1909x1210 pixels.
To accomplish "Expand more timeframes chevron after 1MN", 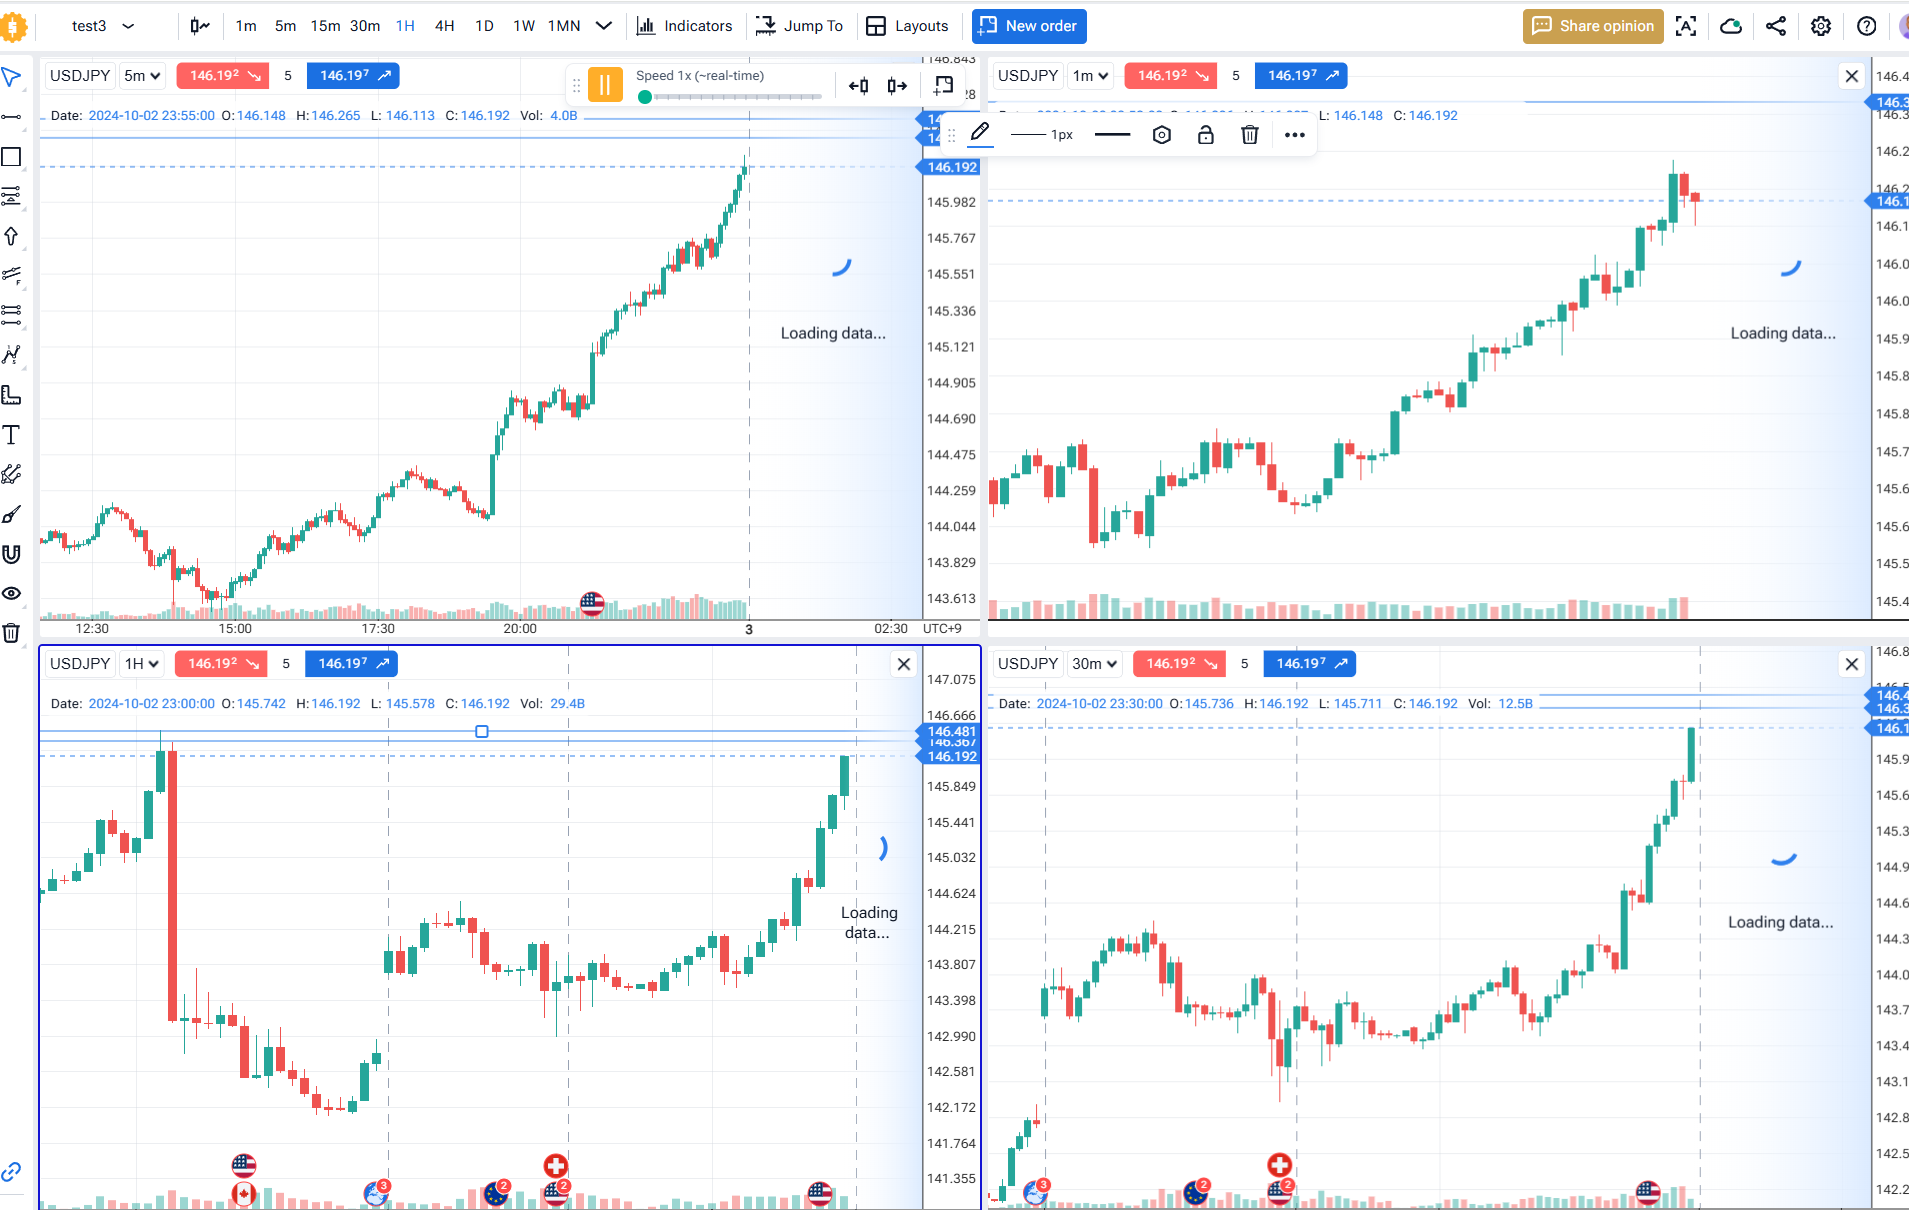I will 604,26.
